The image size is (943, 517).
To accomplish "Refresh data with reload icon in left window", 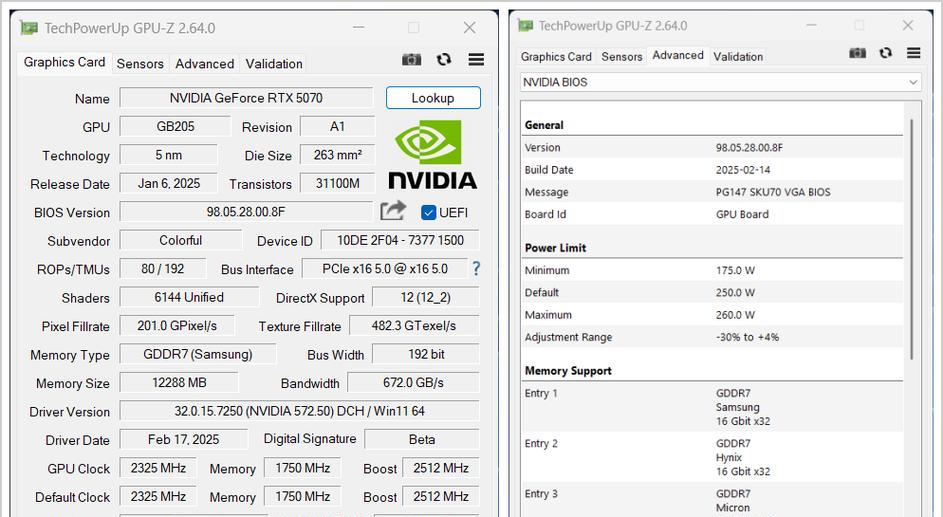I will coord(444,60).
